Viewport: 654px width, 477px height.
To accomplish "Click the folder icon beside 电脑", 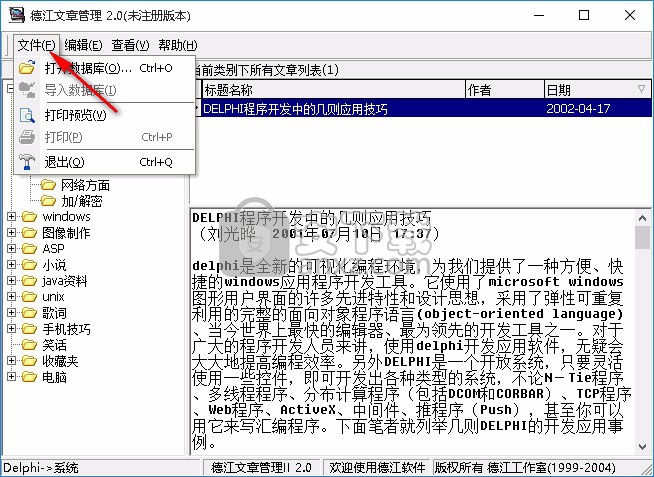I will (x=29, y=377).
